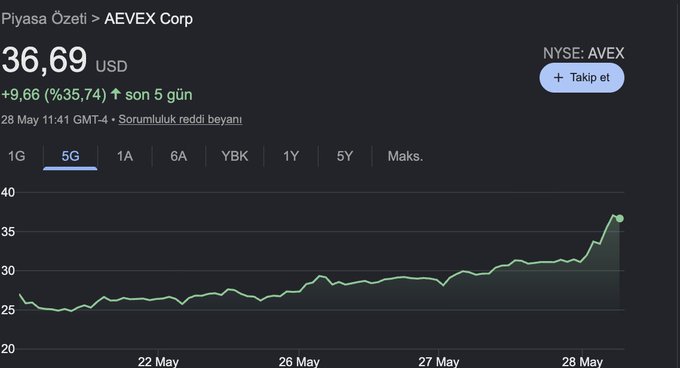Viewport: 680px width, 368px height.
Task: Click the 25 y-axis label
Action: pos(8,310)
